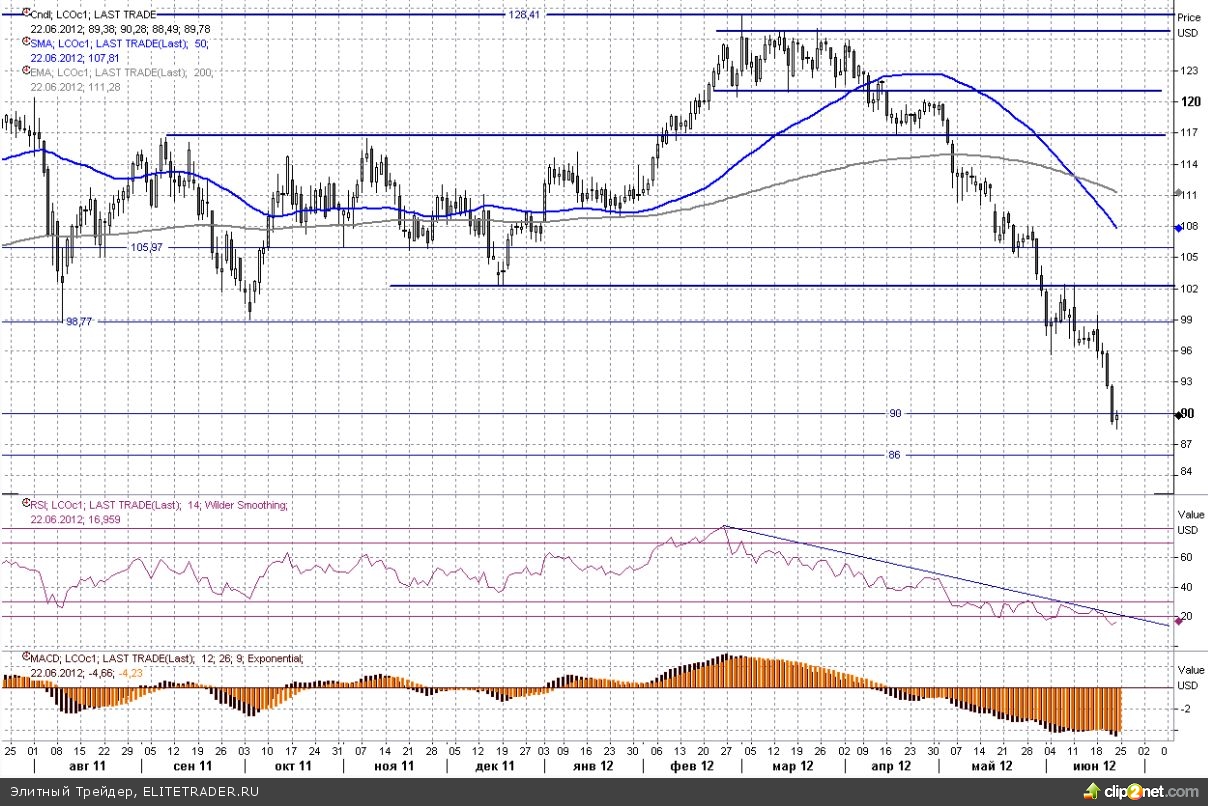Select the 98,77 level line label
Image resolution: width=1208 pixels, height=806 pixels.
tap(79, 322)
